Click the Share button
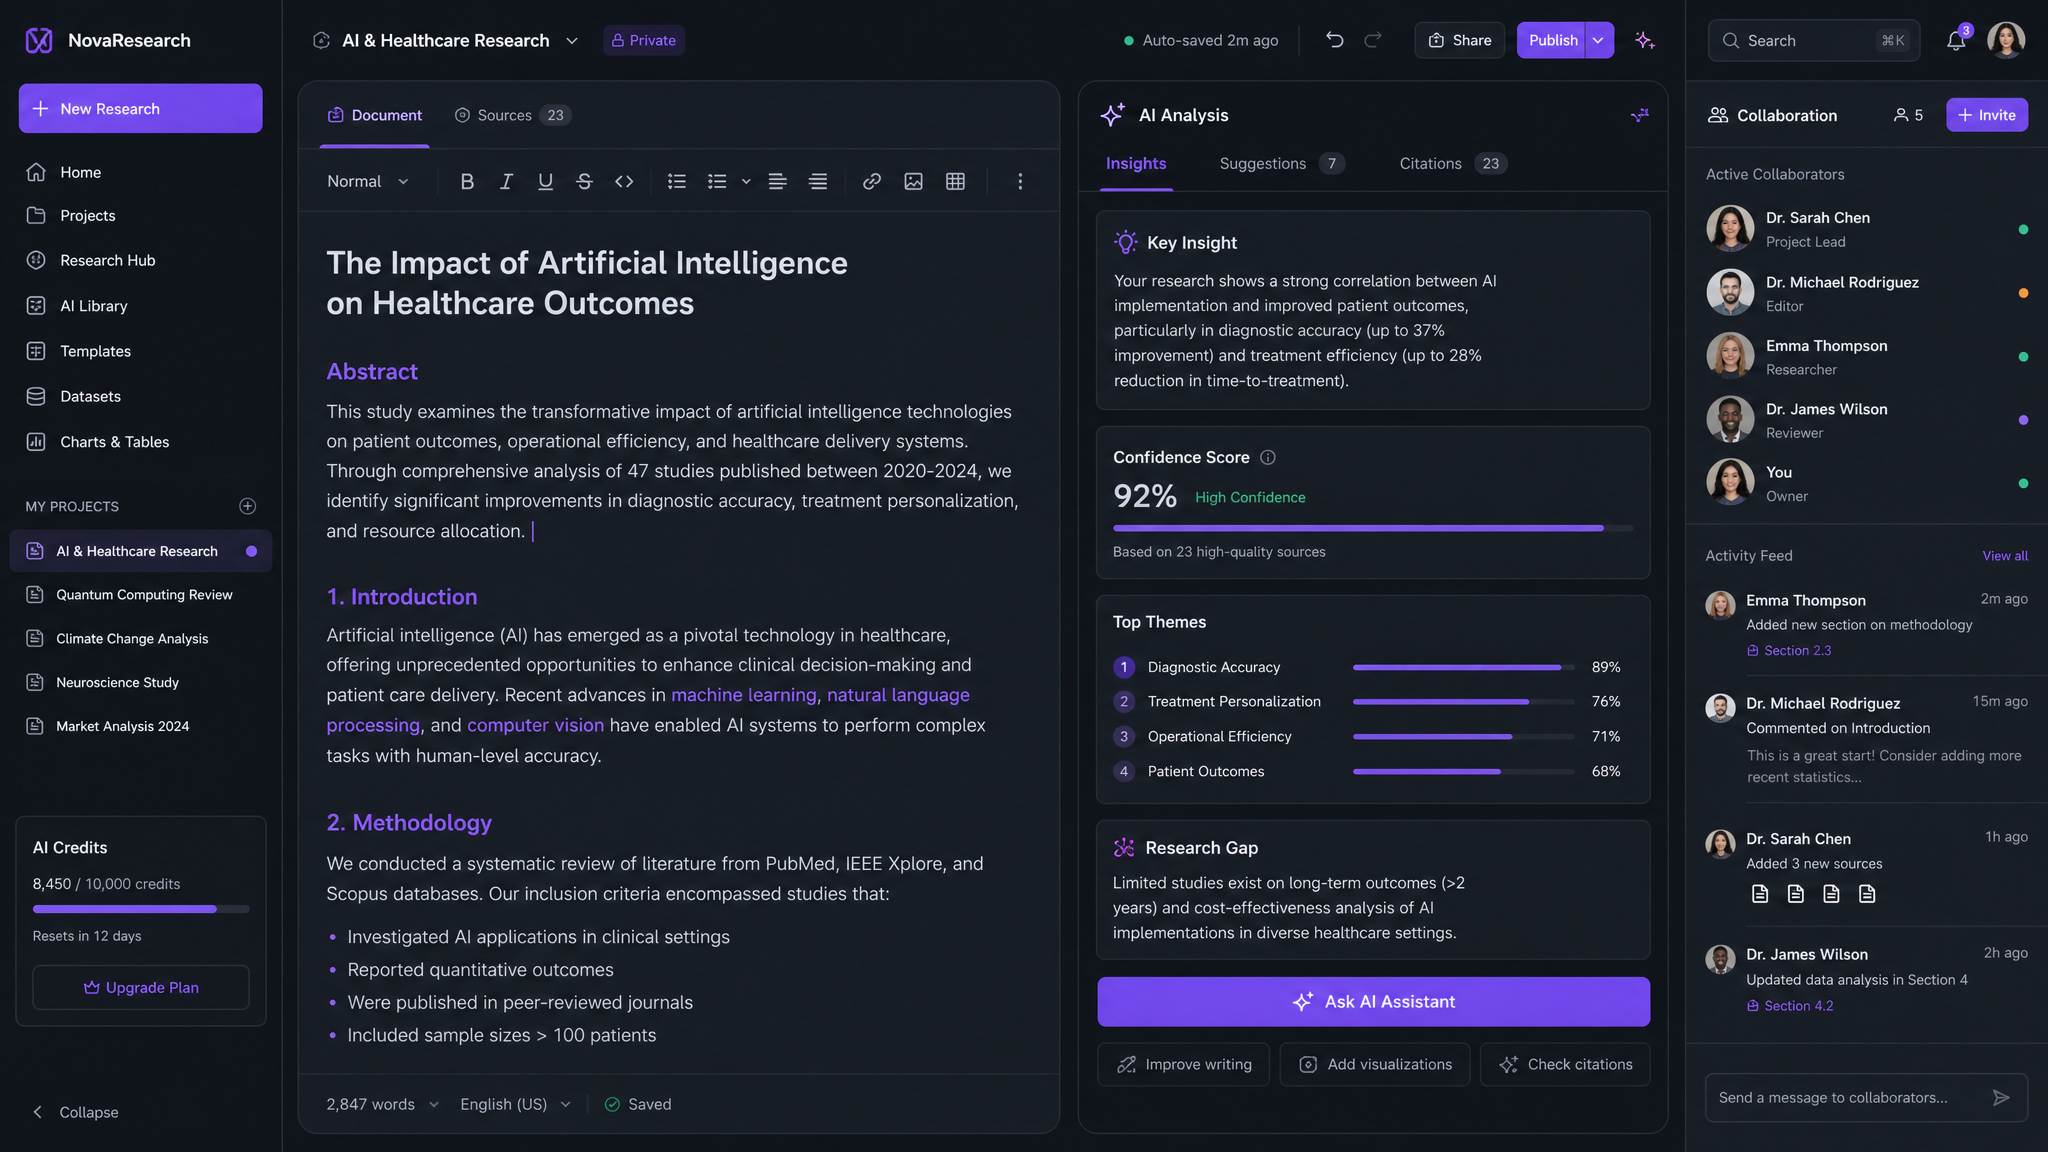The width and height of the screenshot is (2048, 1152). click(x=1459, y=40)
